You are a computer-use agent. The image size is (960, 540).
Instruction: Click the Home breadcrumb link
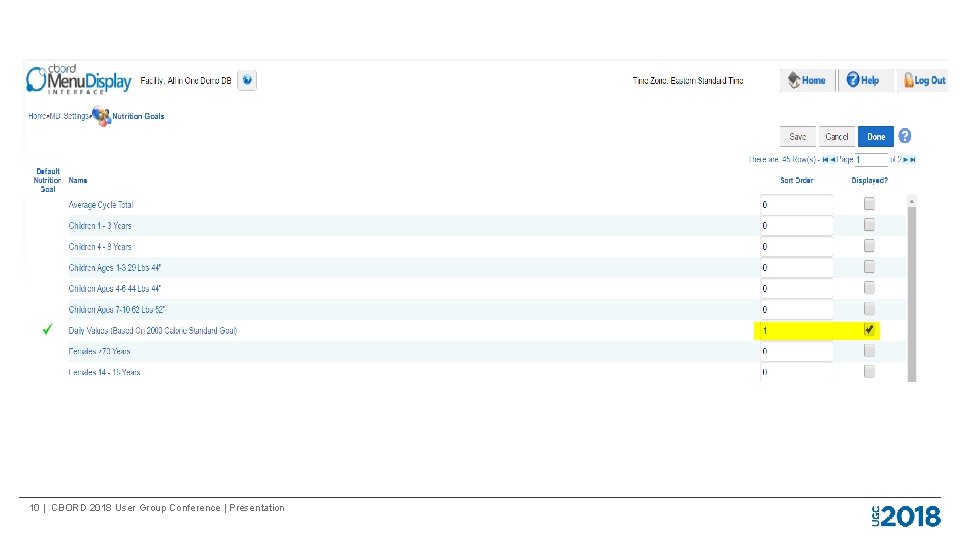tap(37, 116)
